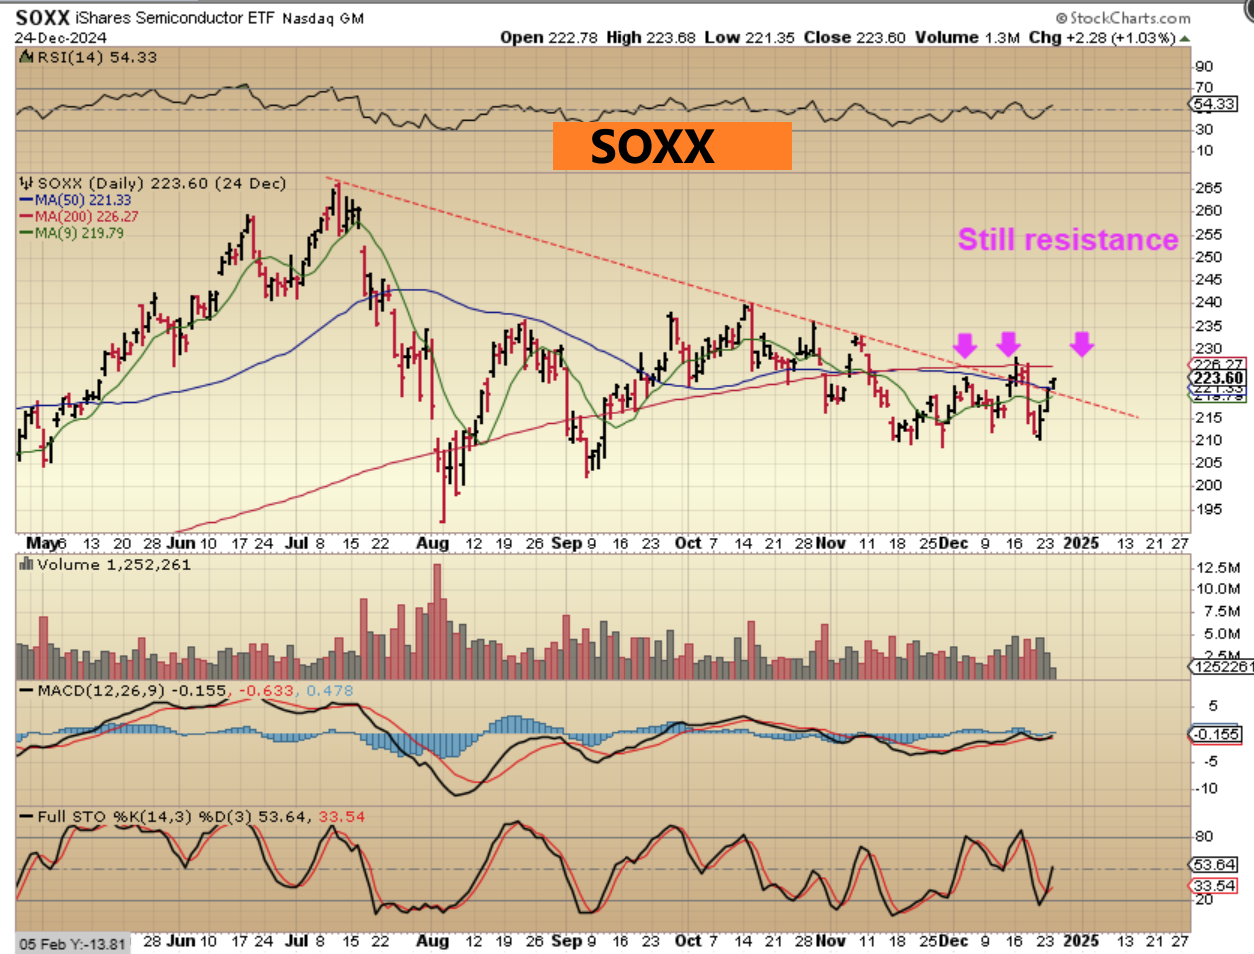1254x954 pixels.
Task: Click '2025' on the date axis under the price panel
Action: [1081, 543]
